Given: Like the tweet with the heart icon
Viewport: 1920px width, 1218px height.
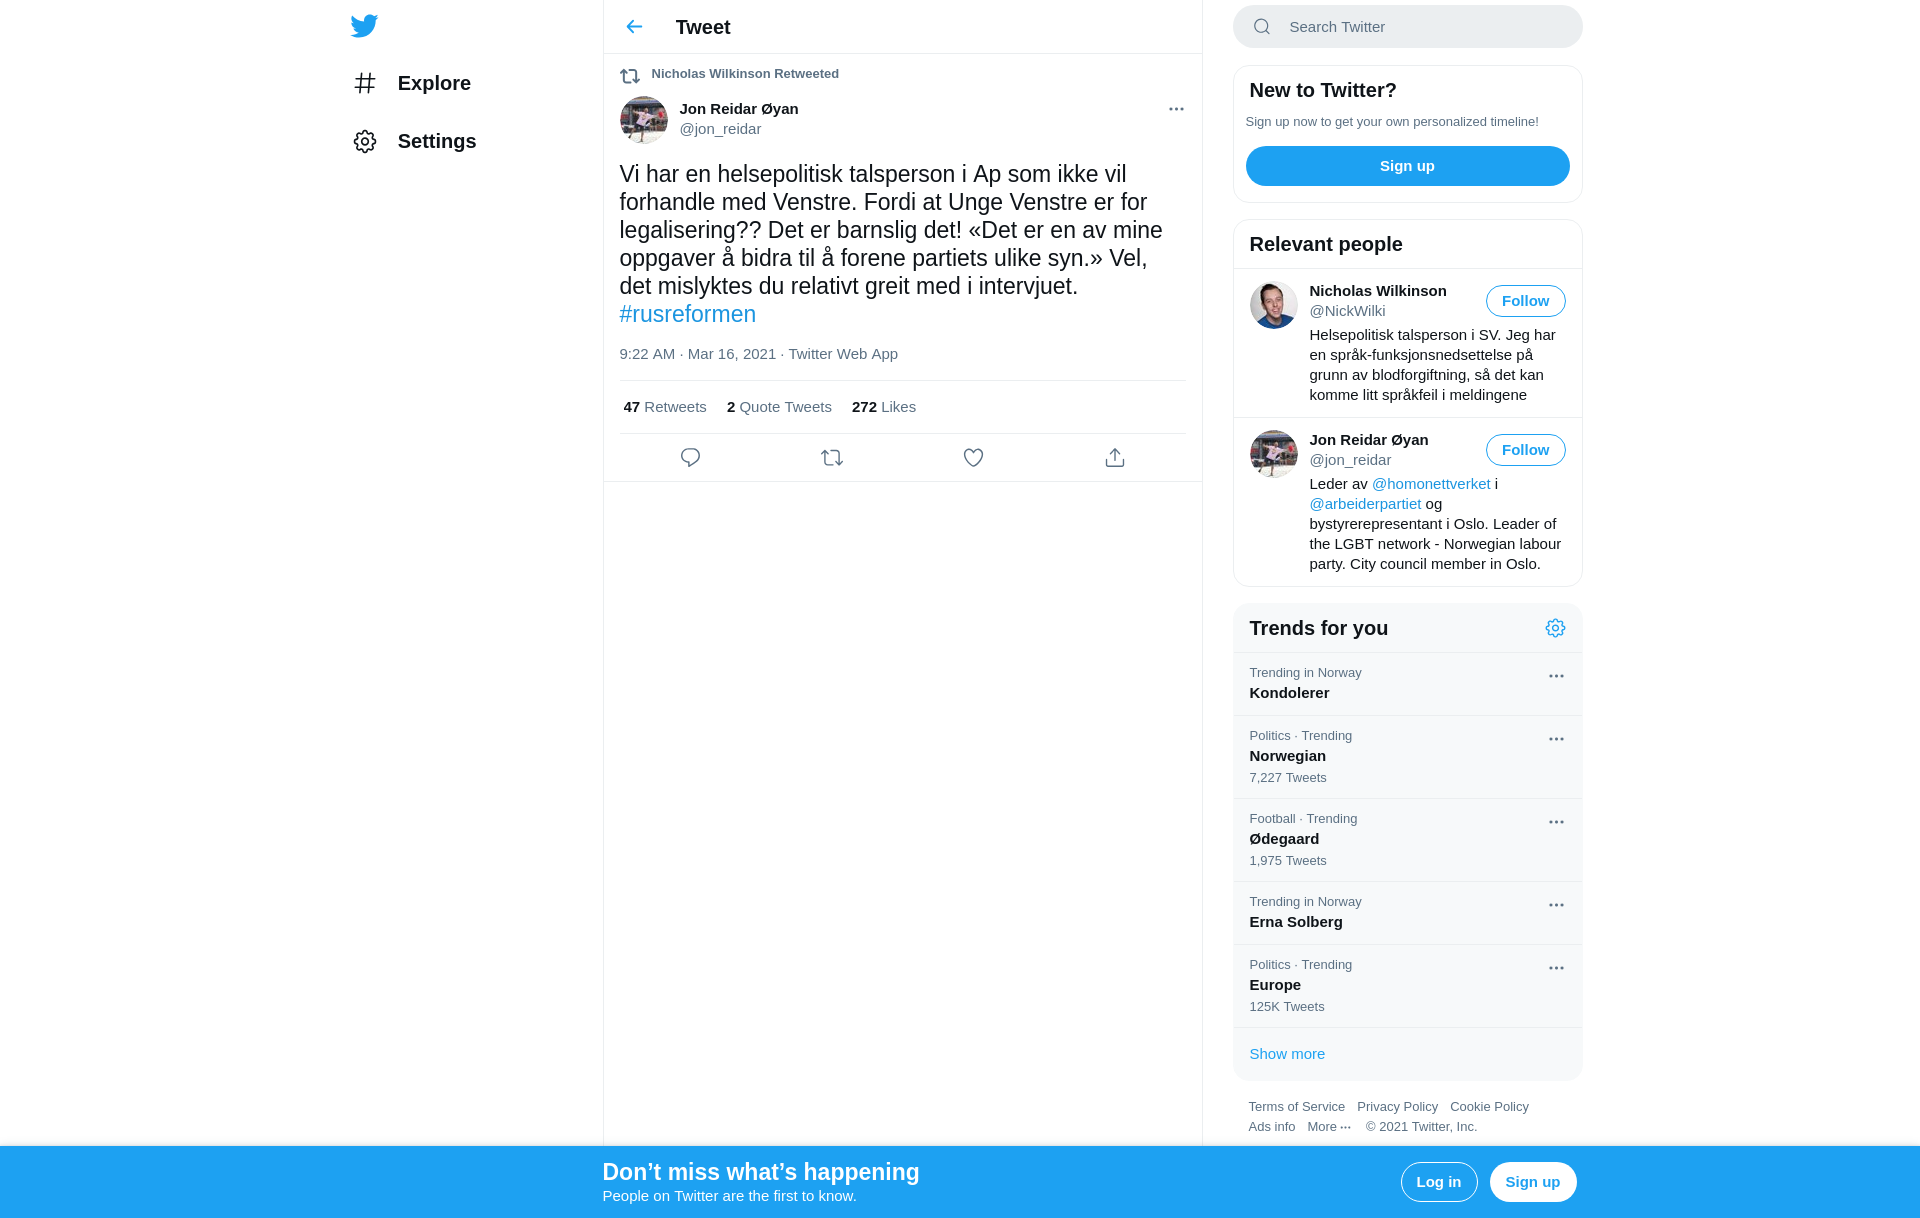Looking at the screenshot, I should tap(973, 457).
